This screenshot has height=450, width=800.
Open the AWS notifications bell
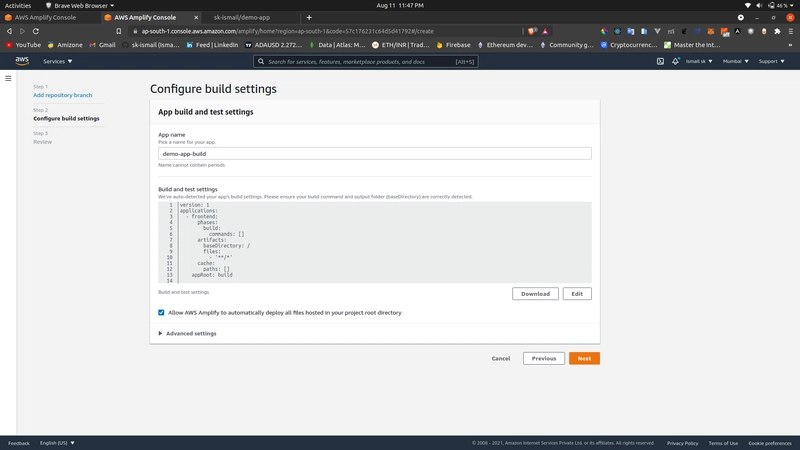[675, 61]
